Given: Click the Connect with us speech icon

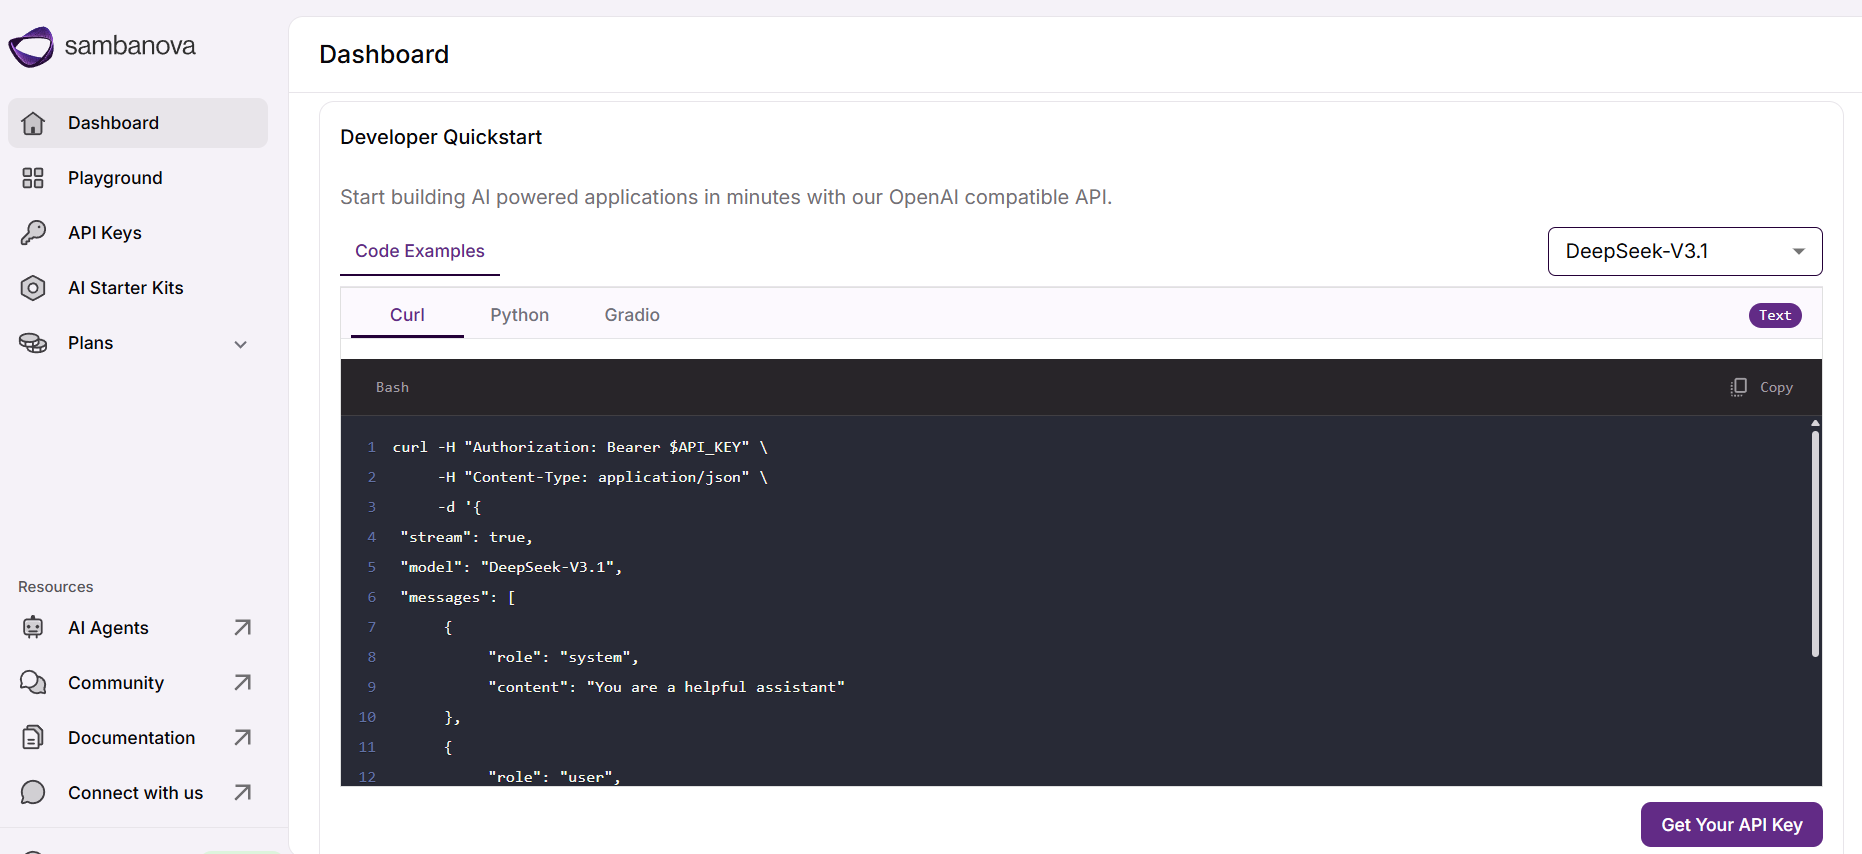Looking at the screenshot, I should [33, 792].
